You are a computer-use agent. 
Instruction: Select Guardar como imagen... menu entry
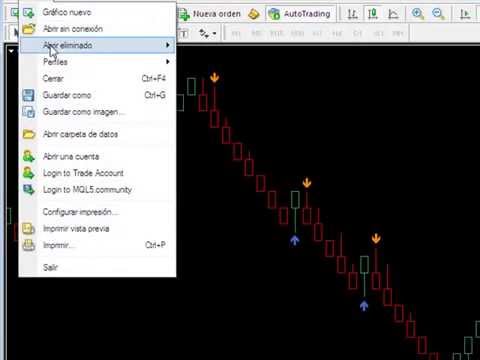[x=97, y=112]
